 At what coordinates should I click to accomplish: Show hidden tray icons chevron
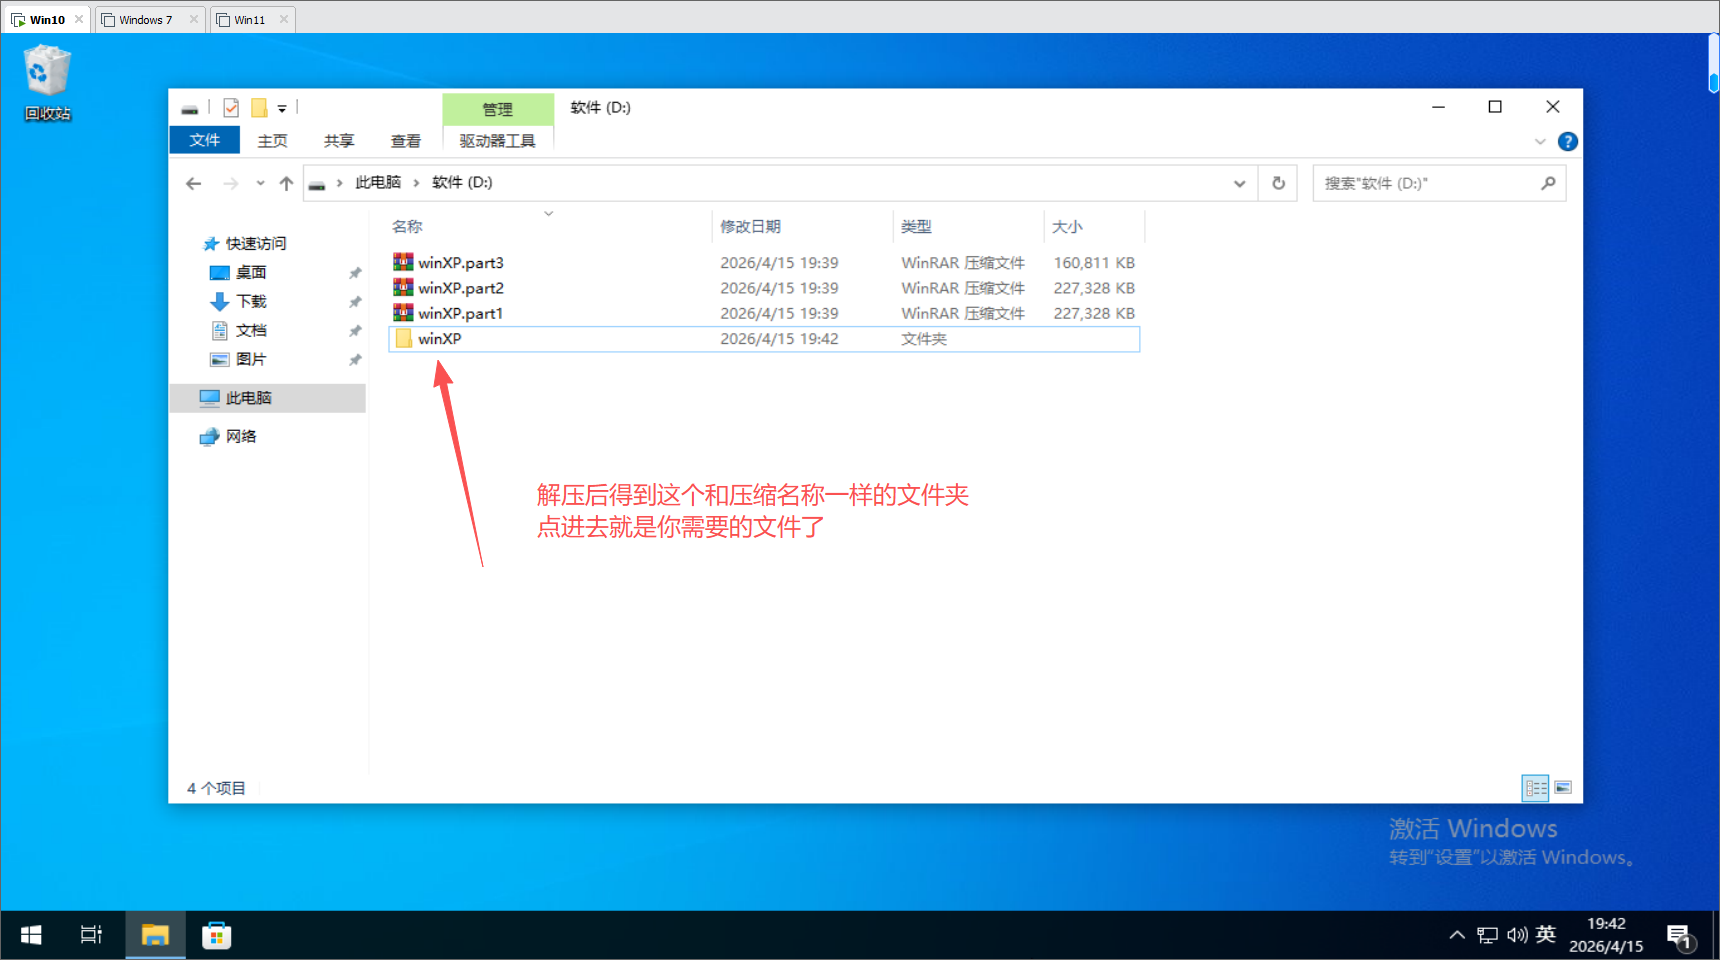click(1457, 935)
